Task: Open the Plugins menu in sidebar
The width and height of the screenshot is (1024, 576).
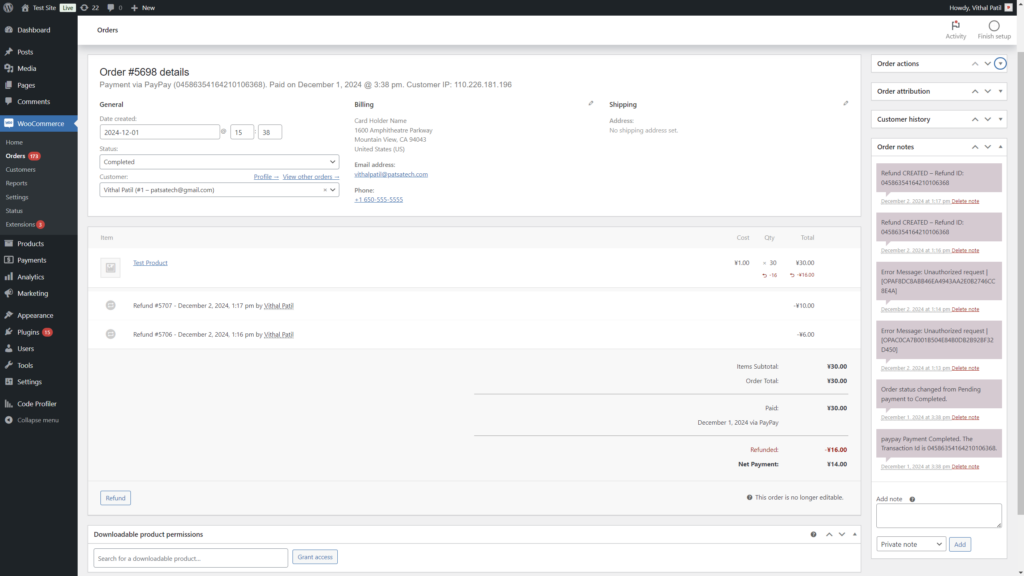Action: click(28, 332)
